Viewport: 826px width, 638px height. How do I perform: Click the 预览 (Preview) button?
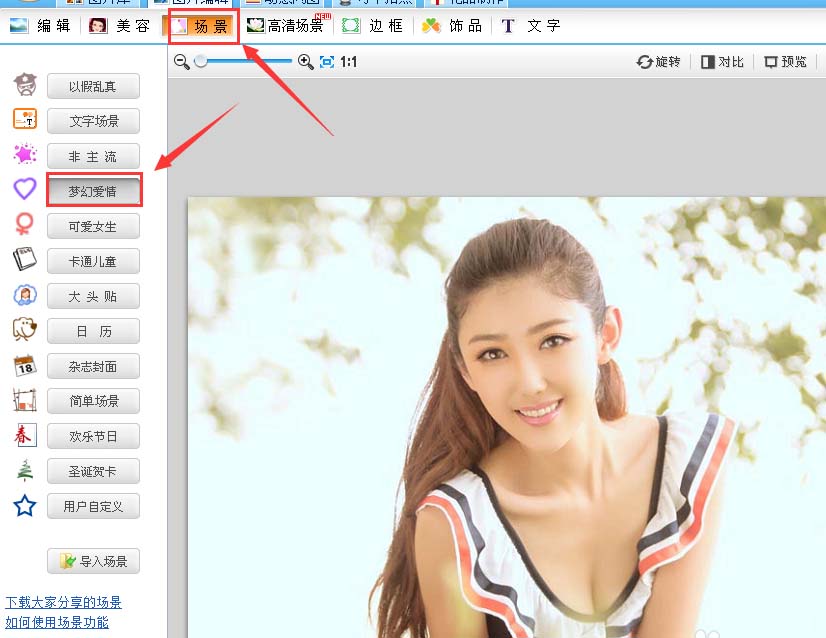785,62
